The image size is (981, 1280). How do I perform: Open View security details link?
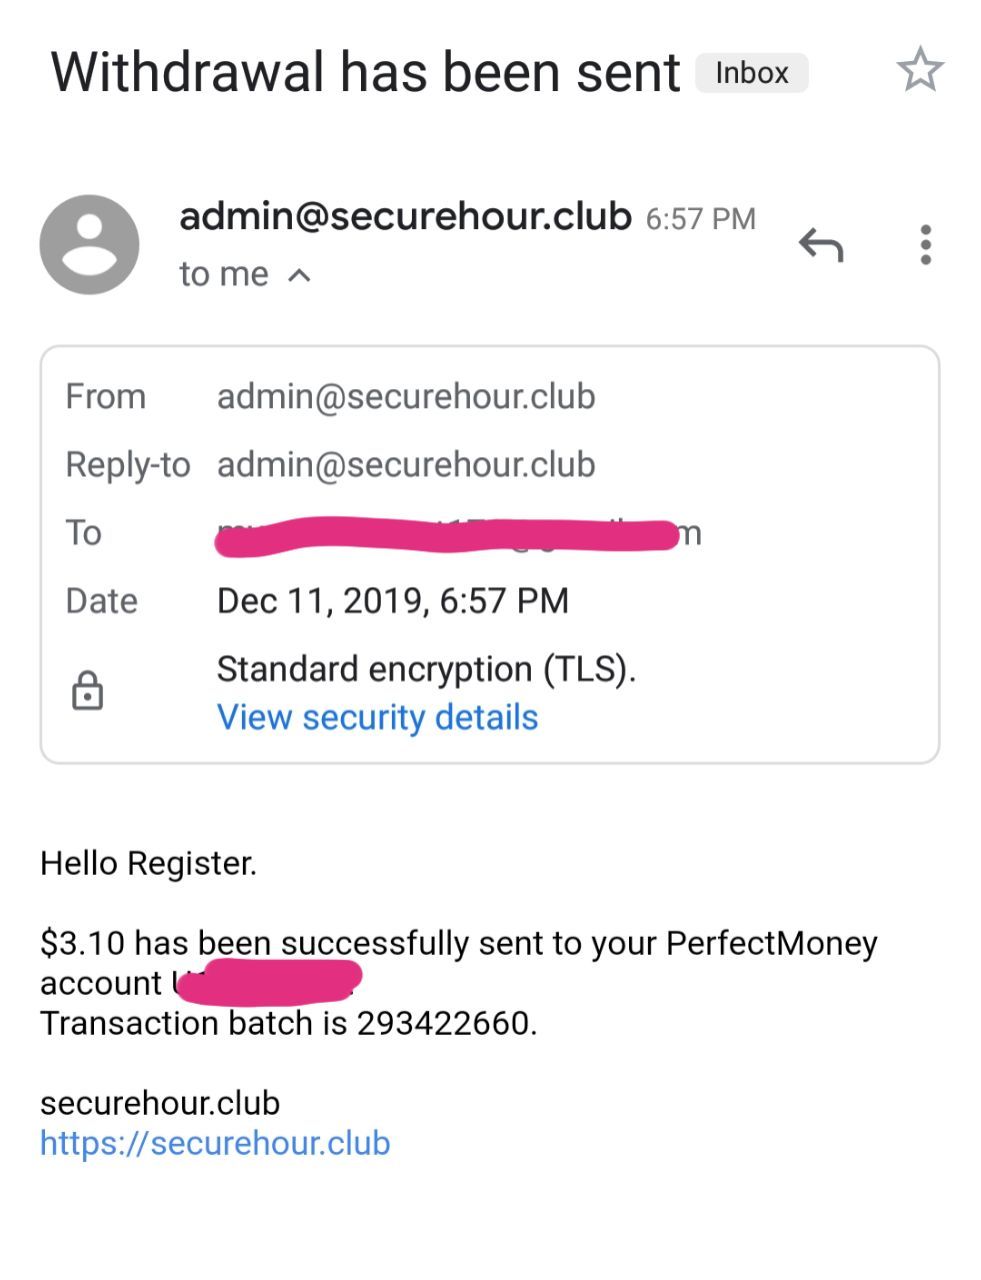click(377, 717)
